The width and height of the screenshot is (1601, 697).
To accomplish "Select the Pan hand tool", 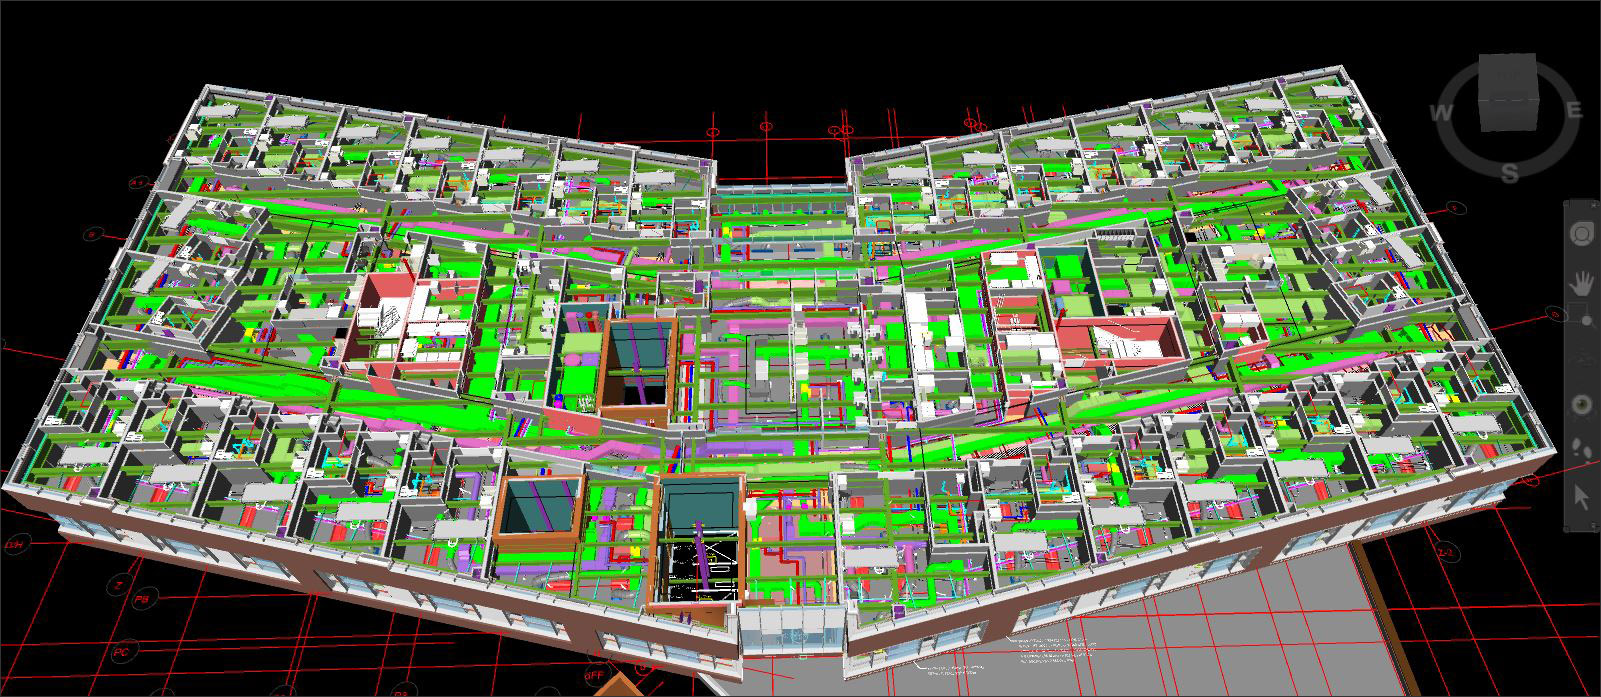I will (x=1581, y=284).
